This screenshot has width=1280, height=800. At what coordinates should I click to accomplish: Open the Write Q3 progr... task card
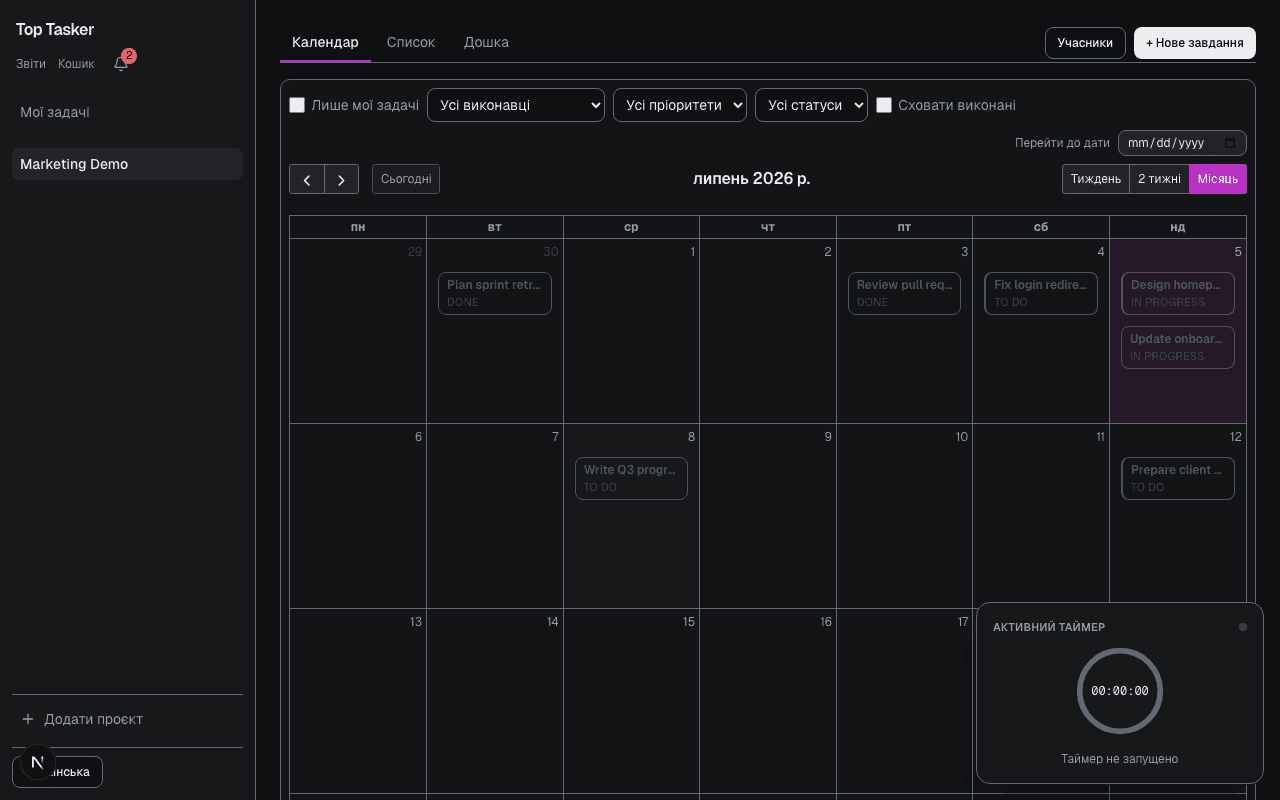631,478
